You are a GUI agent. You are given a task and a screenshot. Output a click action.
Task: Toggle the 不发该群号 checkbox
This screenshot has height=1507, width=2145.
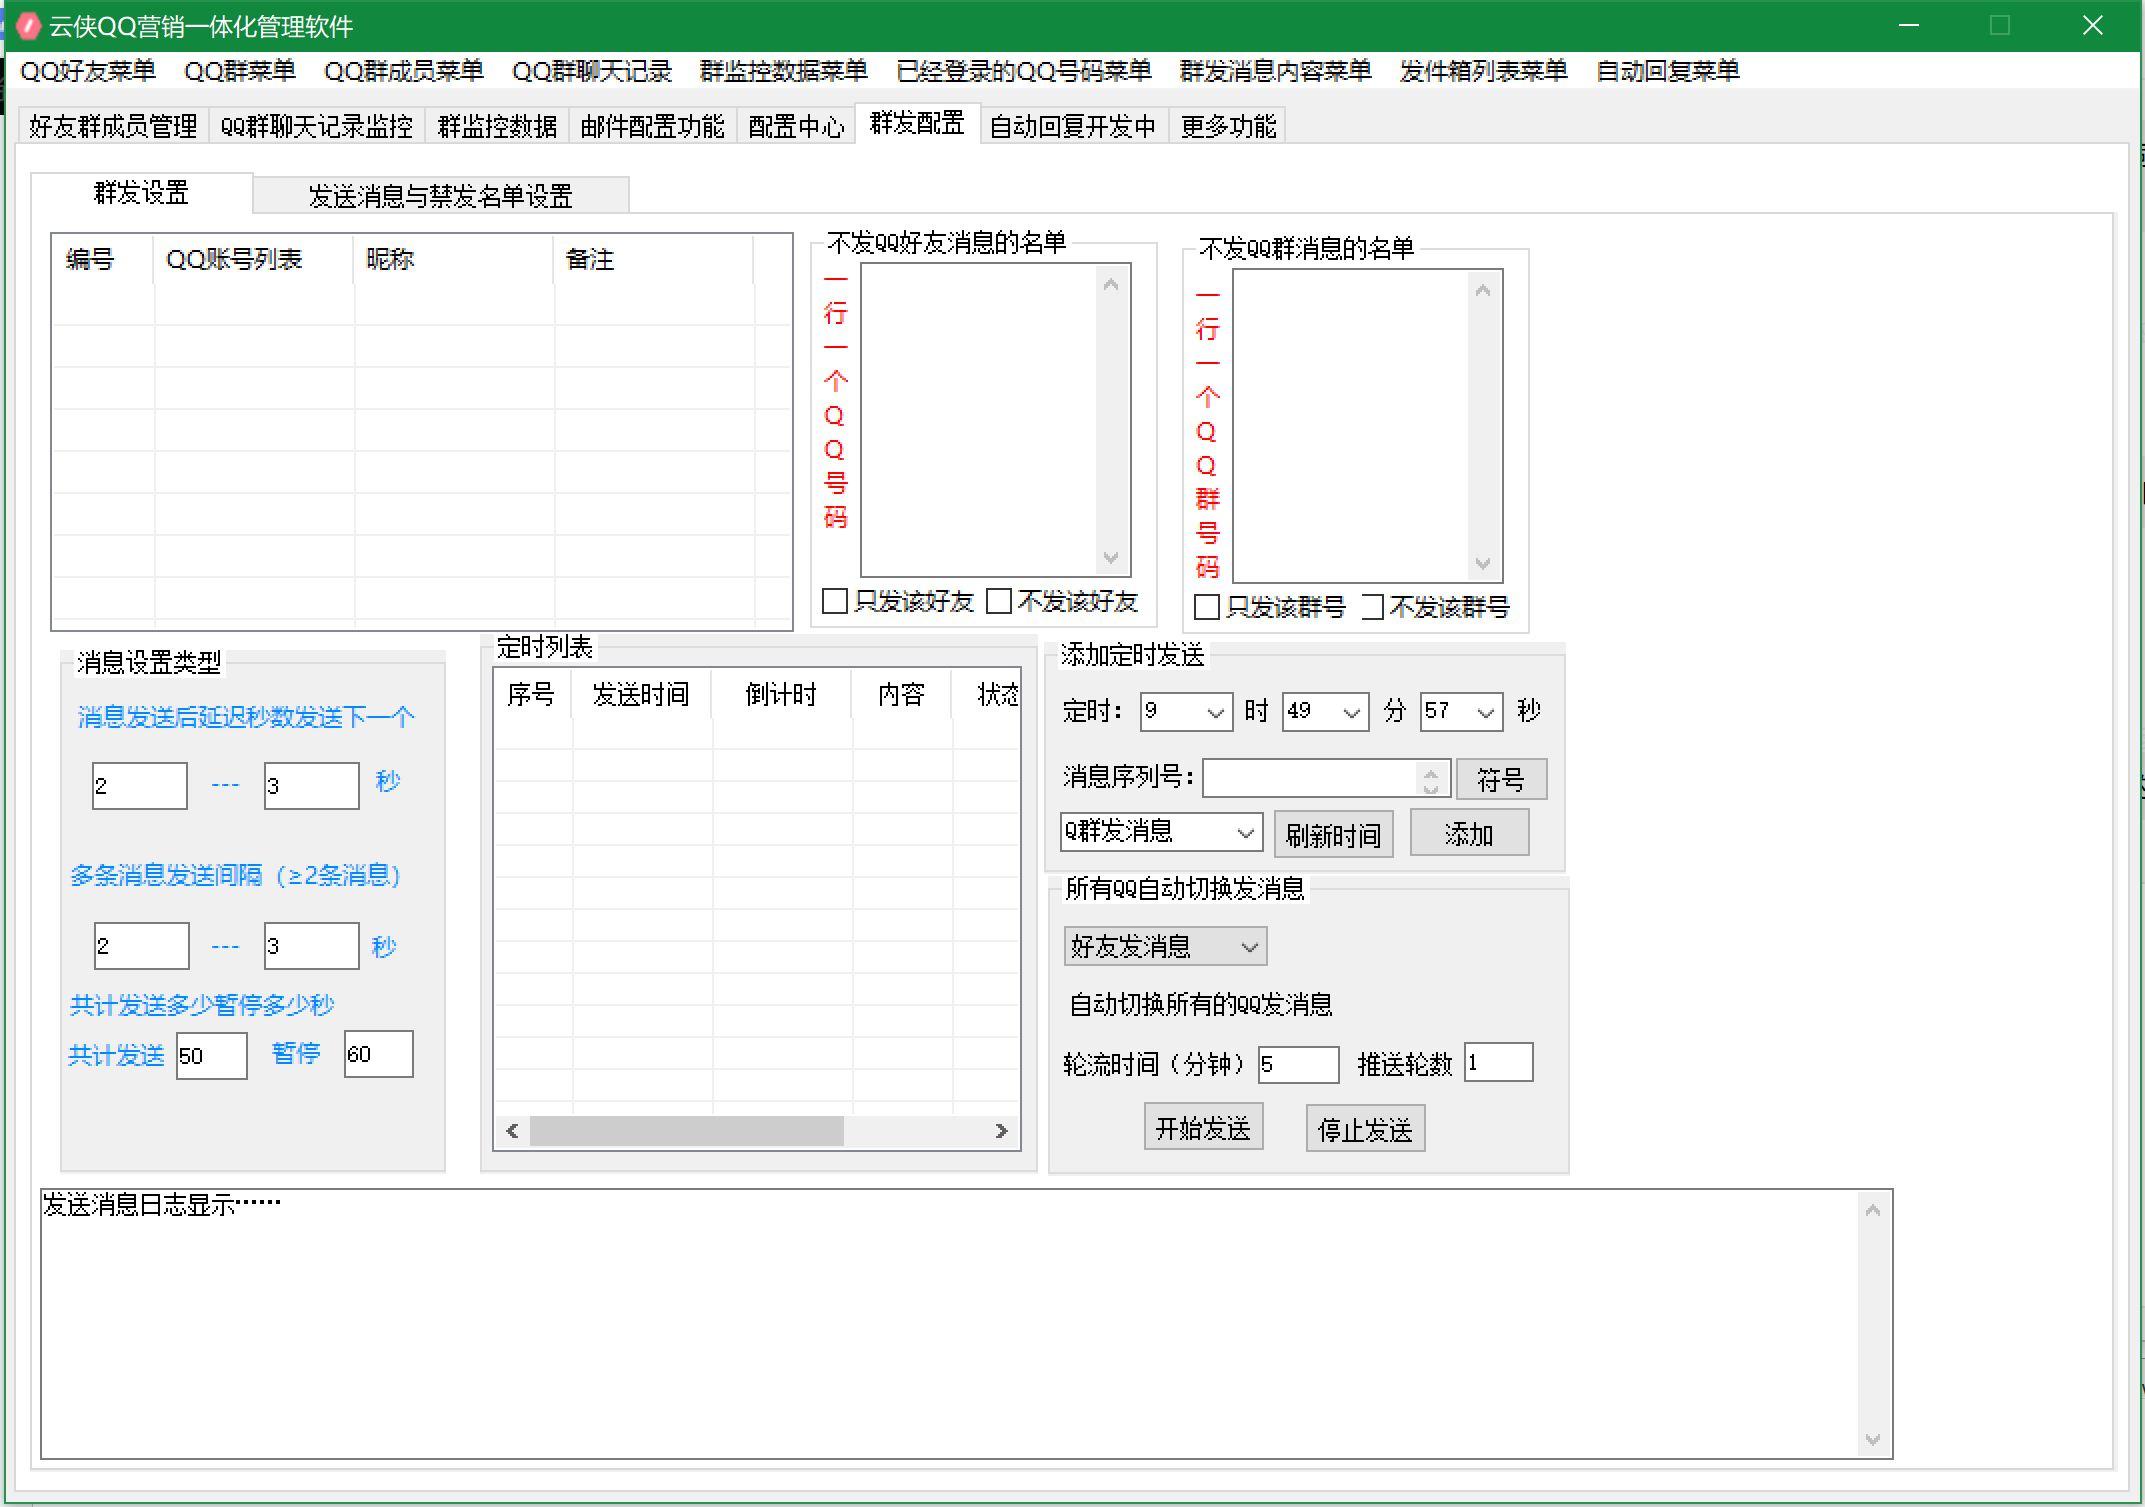tap(1436, 607)
